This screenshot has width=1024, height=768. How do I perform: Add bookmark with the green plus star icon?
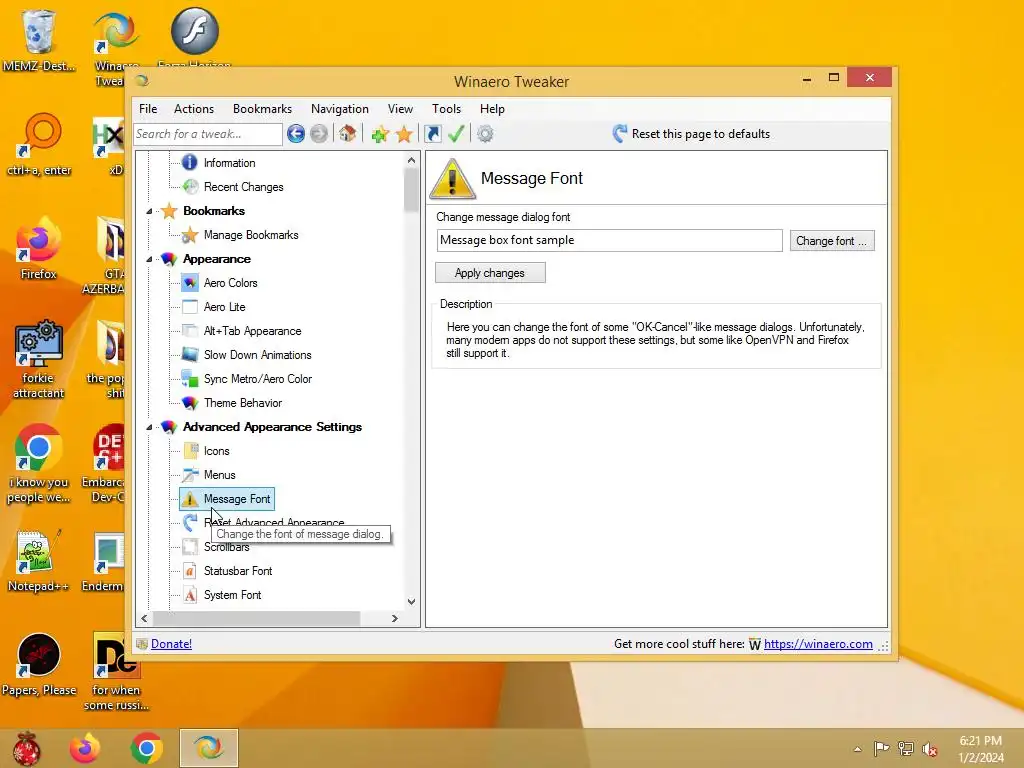pyautogui.click(x=380, y=135)
